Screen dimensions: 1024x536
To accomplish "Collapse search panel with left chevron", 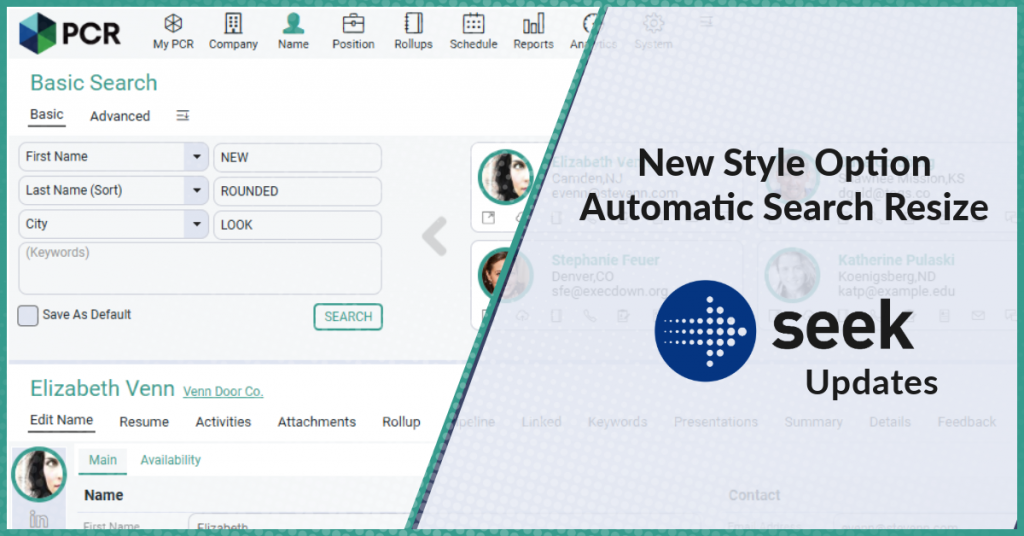I will 434,236.
